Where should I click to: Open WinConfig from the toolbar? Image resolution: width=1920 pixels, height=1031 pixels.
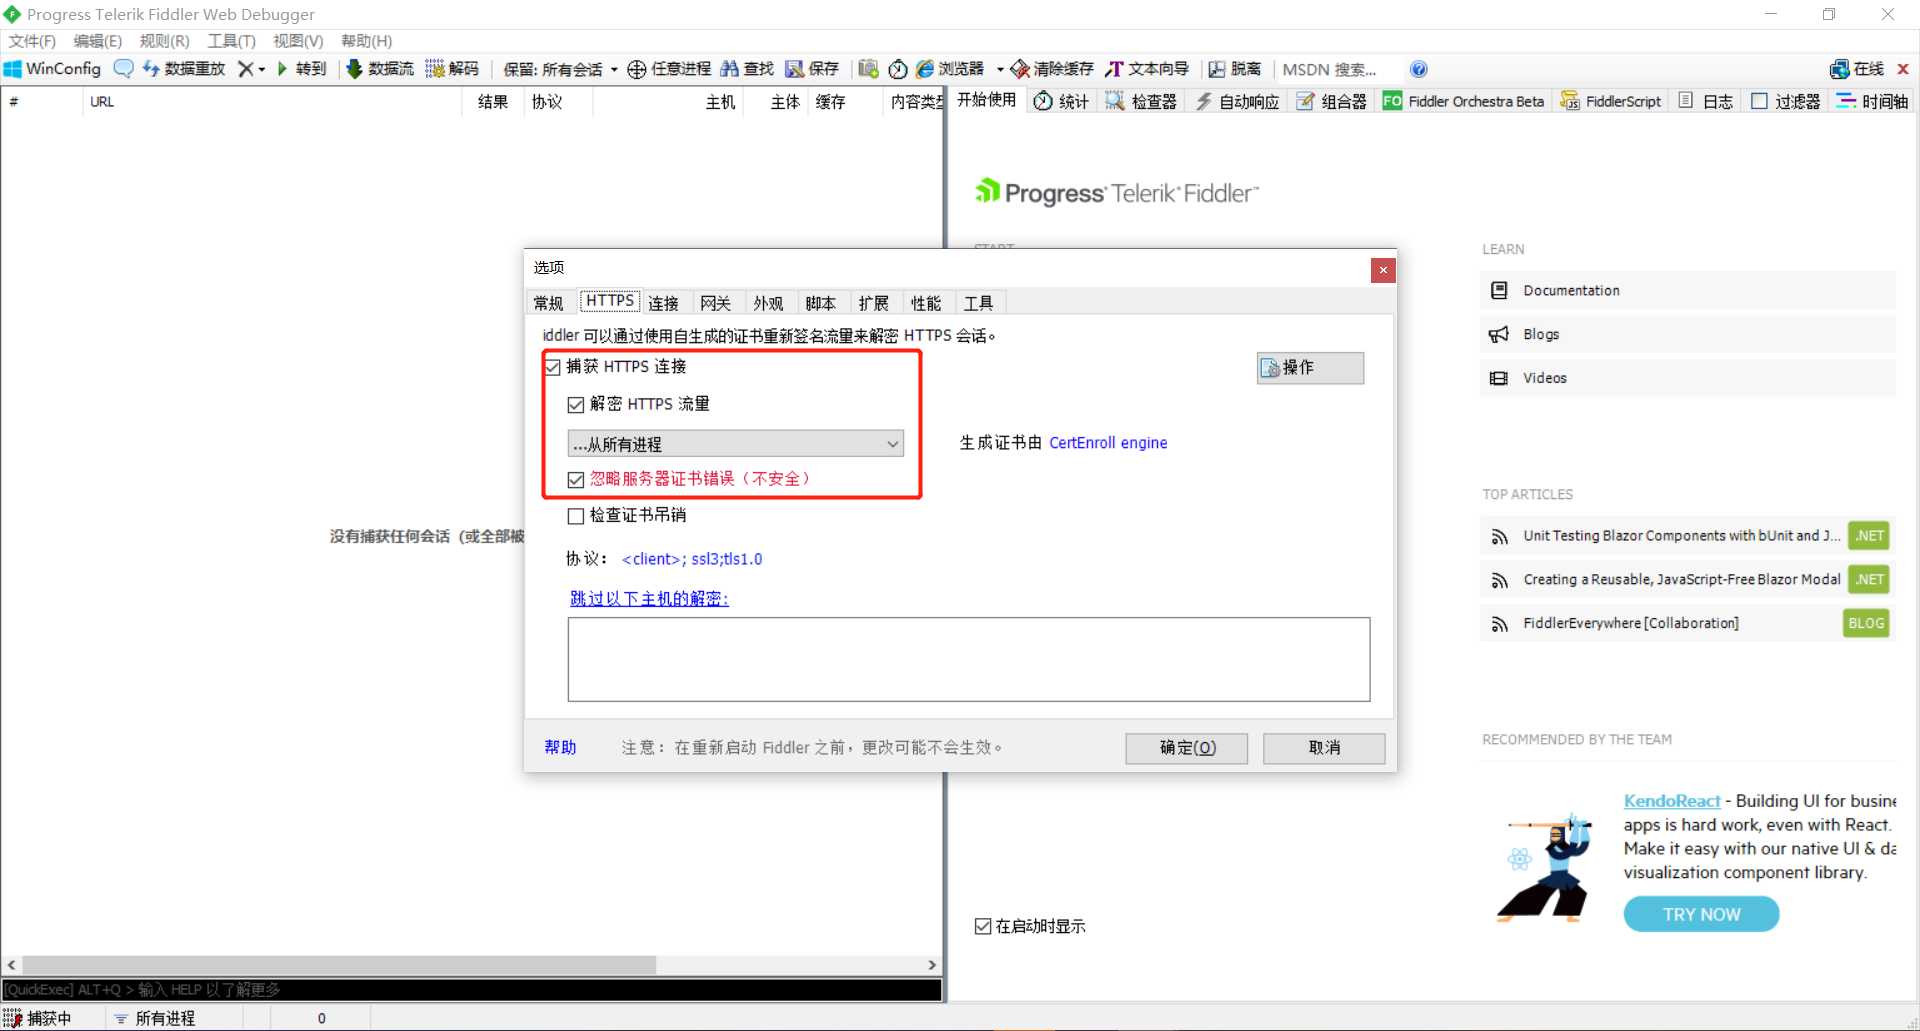[x=52, y=69]
